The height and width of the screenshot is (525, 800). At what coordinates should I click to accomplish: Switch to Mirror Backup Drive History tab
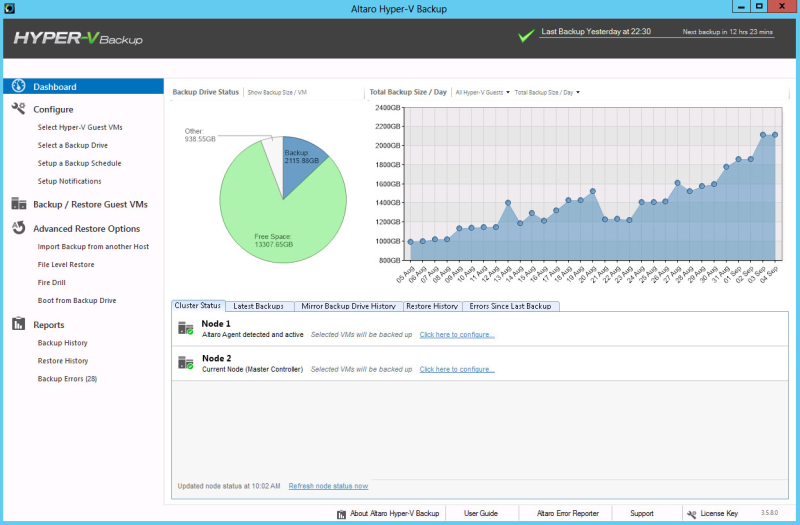point(348,306)
